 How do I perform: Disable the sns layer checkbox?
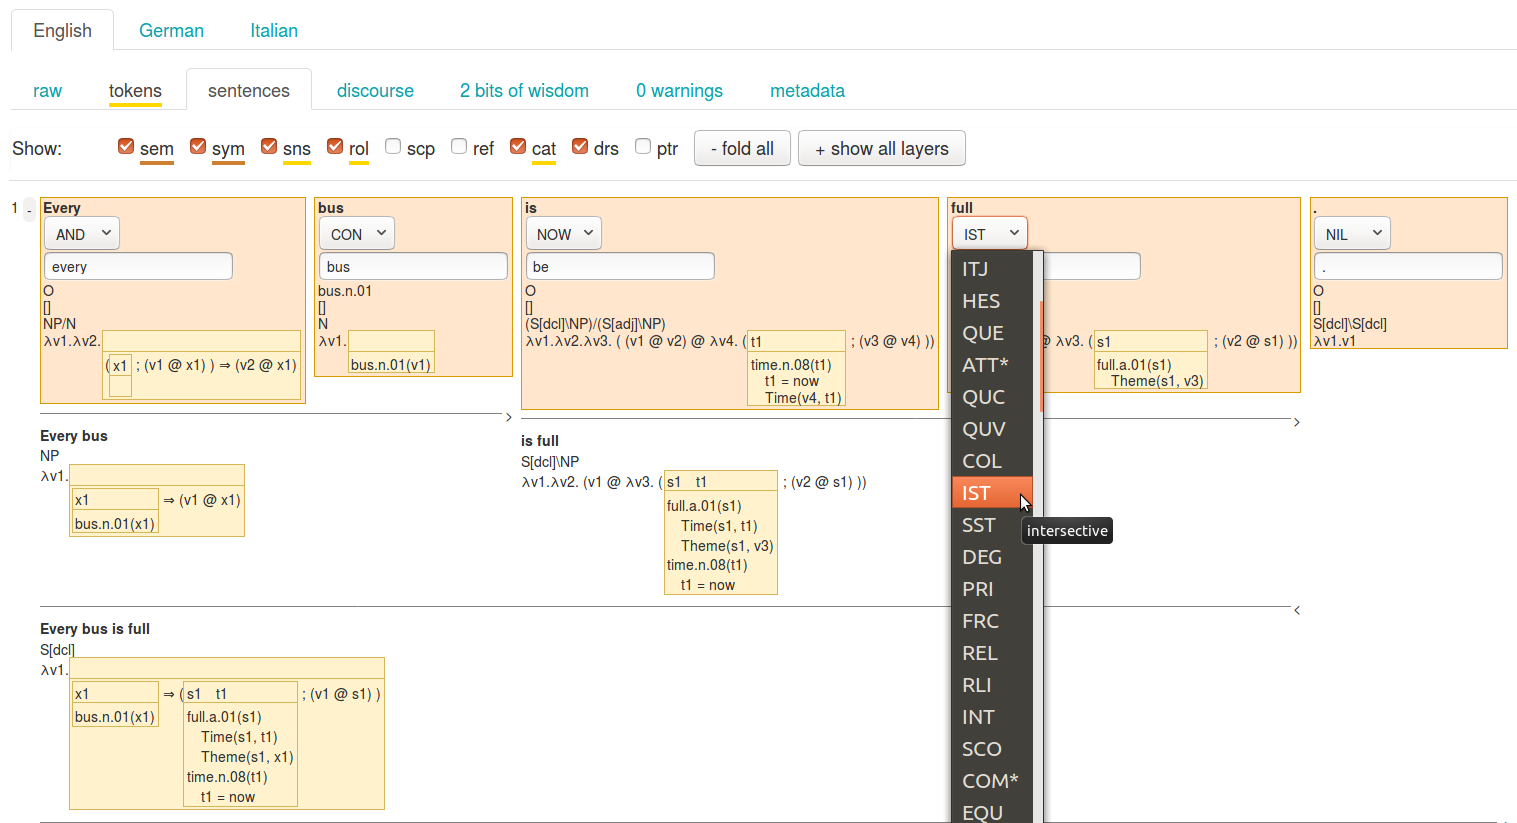(x=269, y=146)
